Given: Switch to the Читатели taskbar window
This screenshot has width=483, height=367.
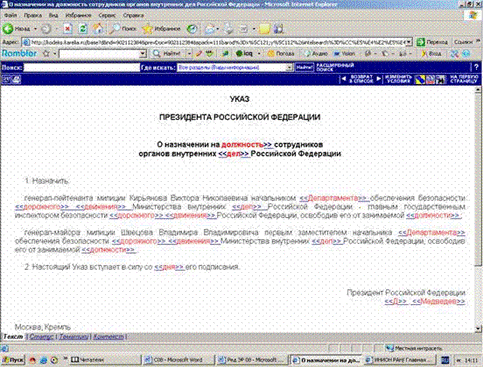Looking at the screenshot, I should (x=105, y=360).
